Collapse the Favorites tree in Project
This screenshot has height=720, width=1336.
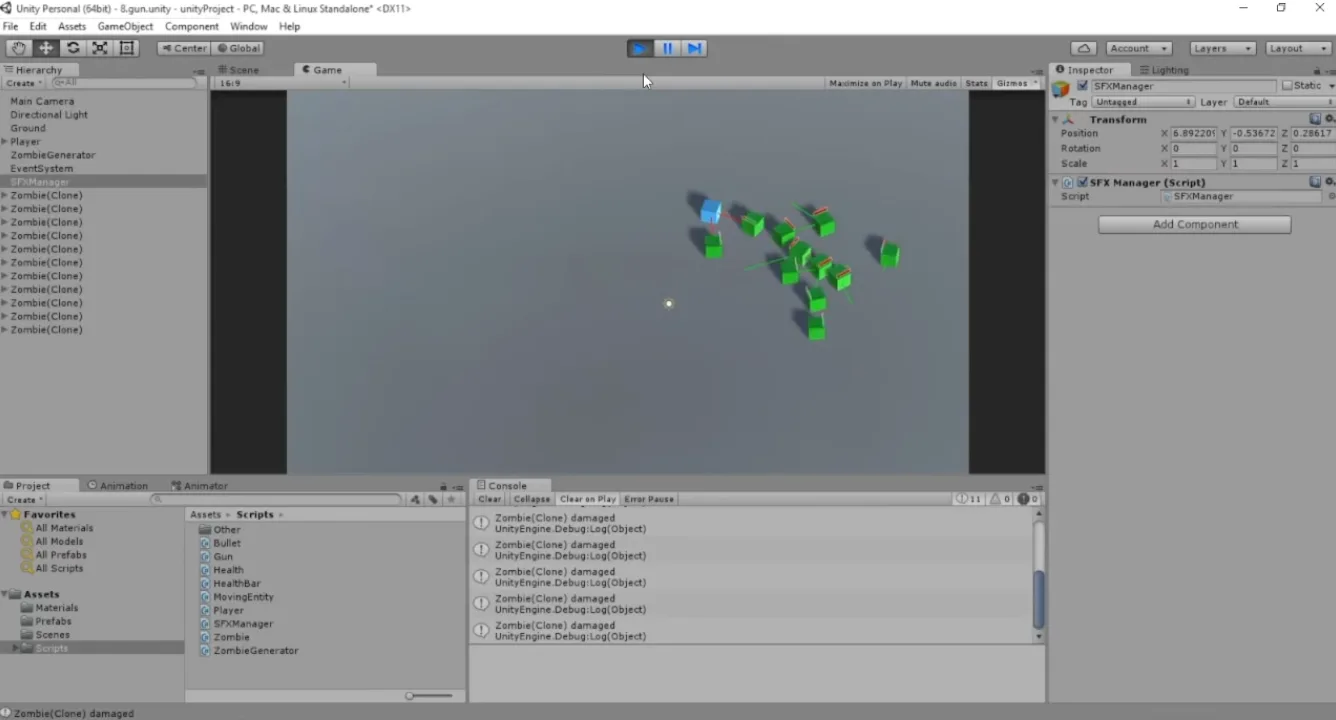(5, 514)
